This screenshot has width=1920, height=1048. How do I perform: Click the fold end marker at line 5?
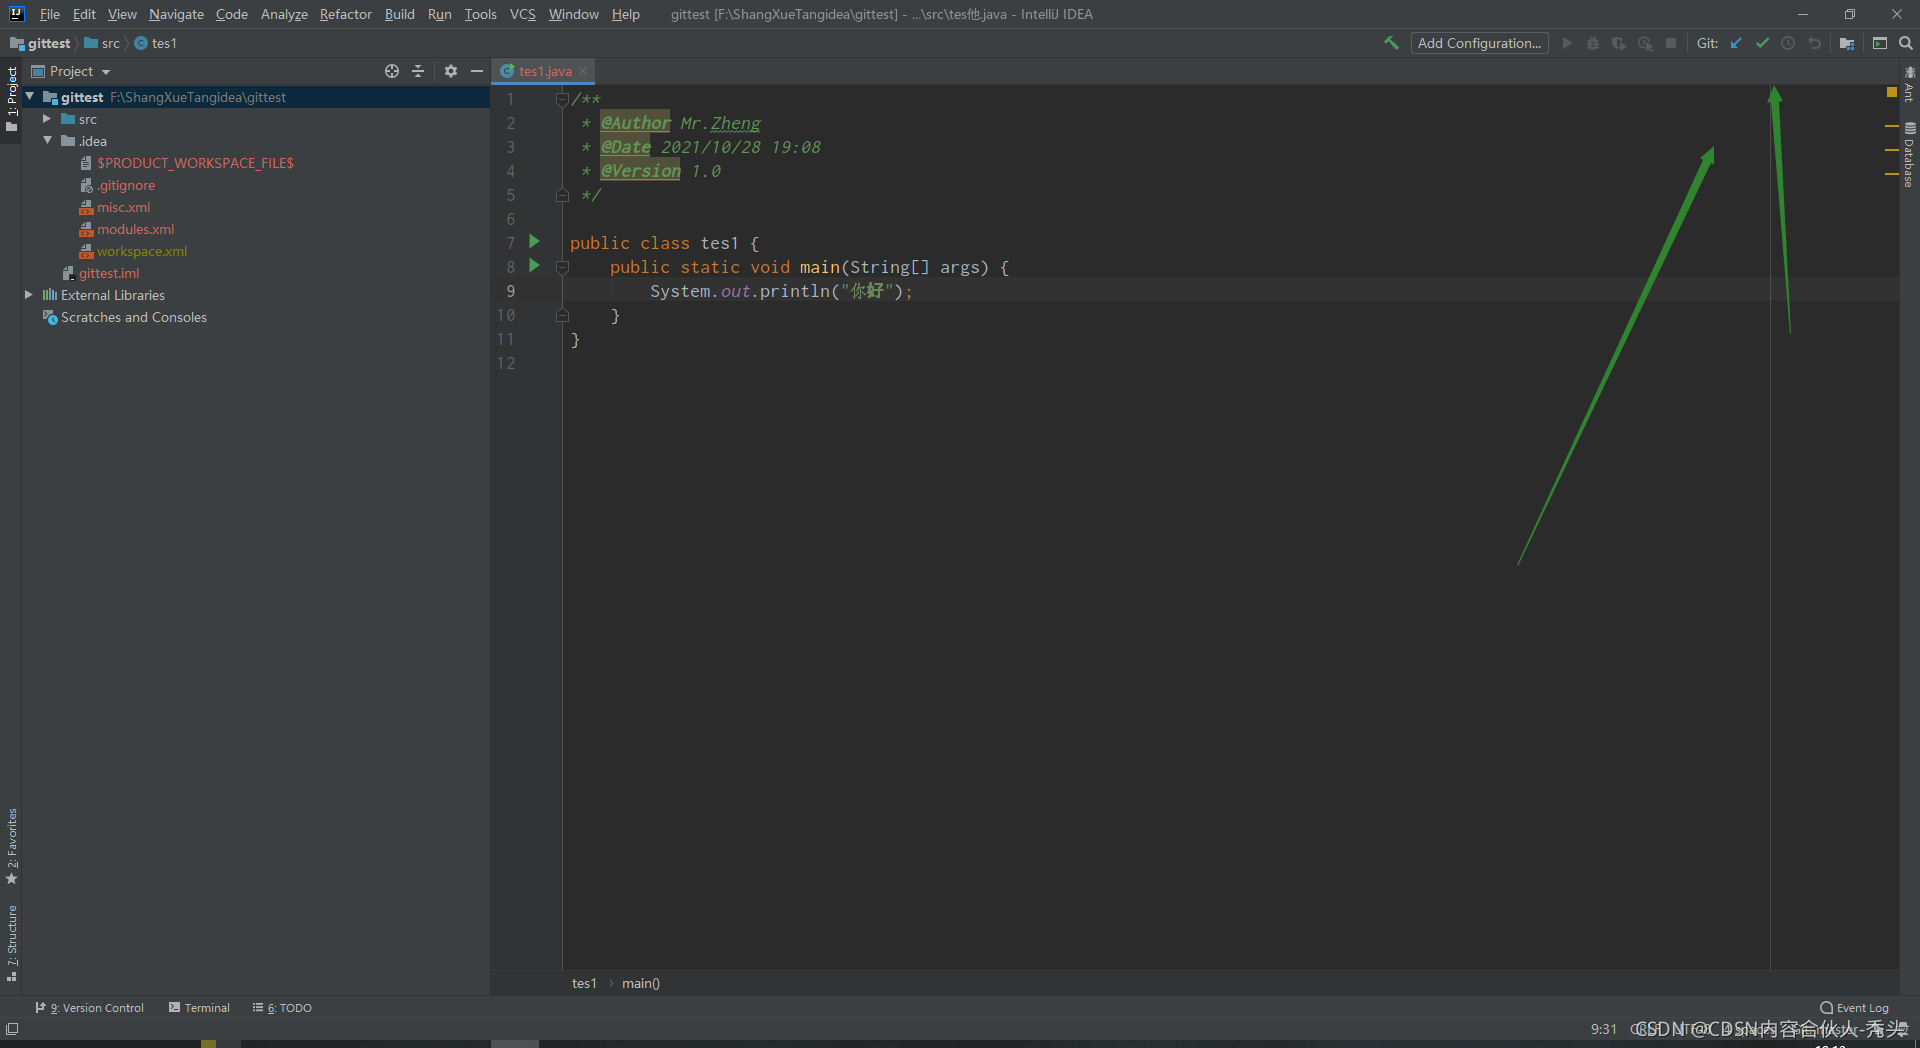[x=562, y=195]
